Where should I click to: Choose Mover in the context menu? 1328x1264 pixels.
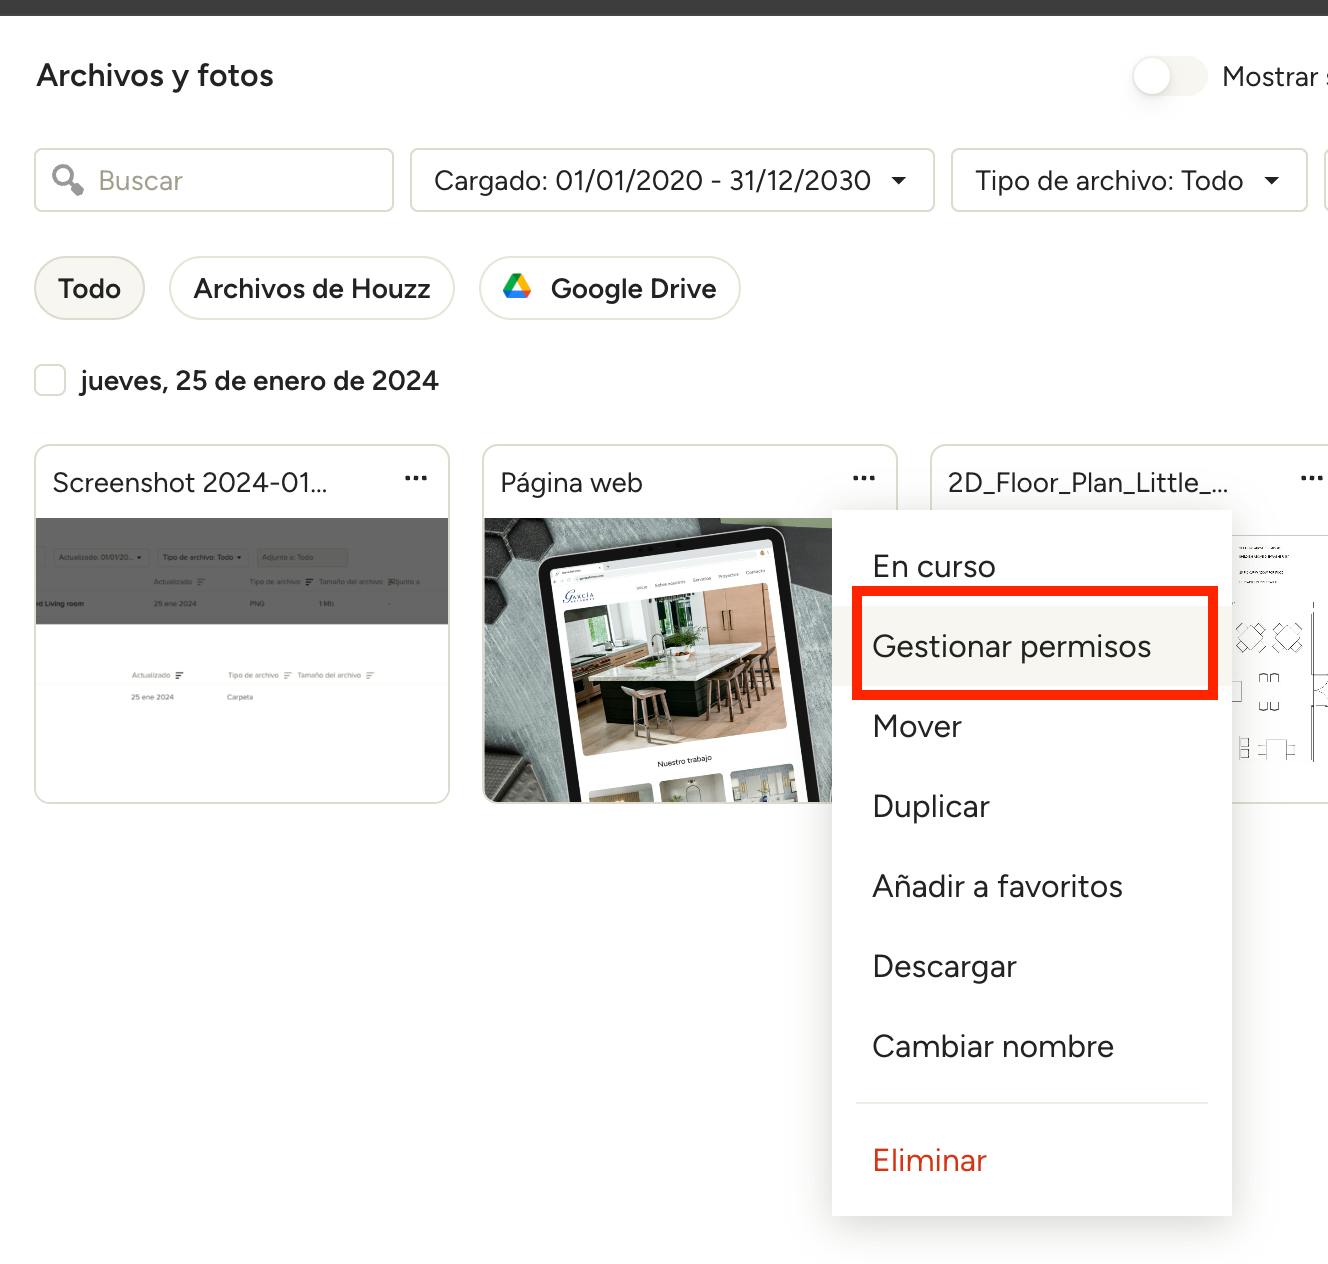[917, 726]
